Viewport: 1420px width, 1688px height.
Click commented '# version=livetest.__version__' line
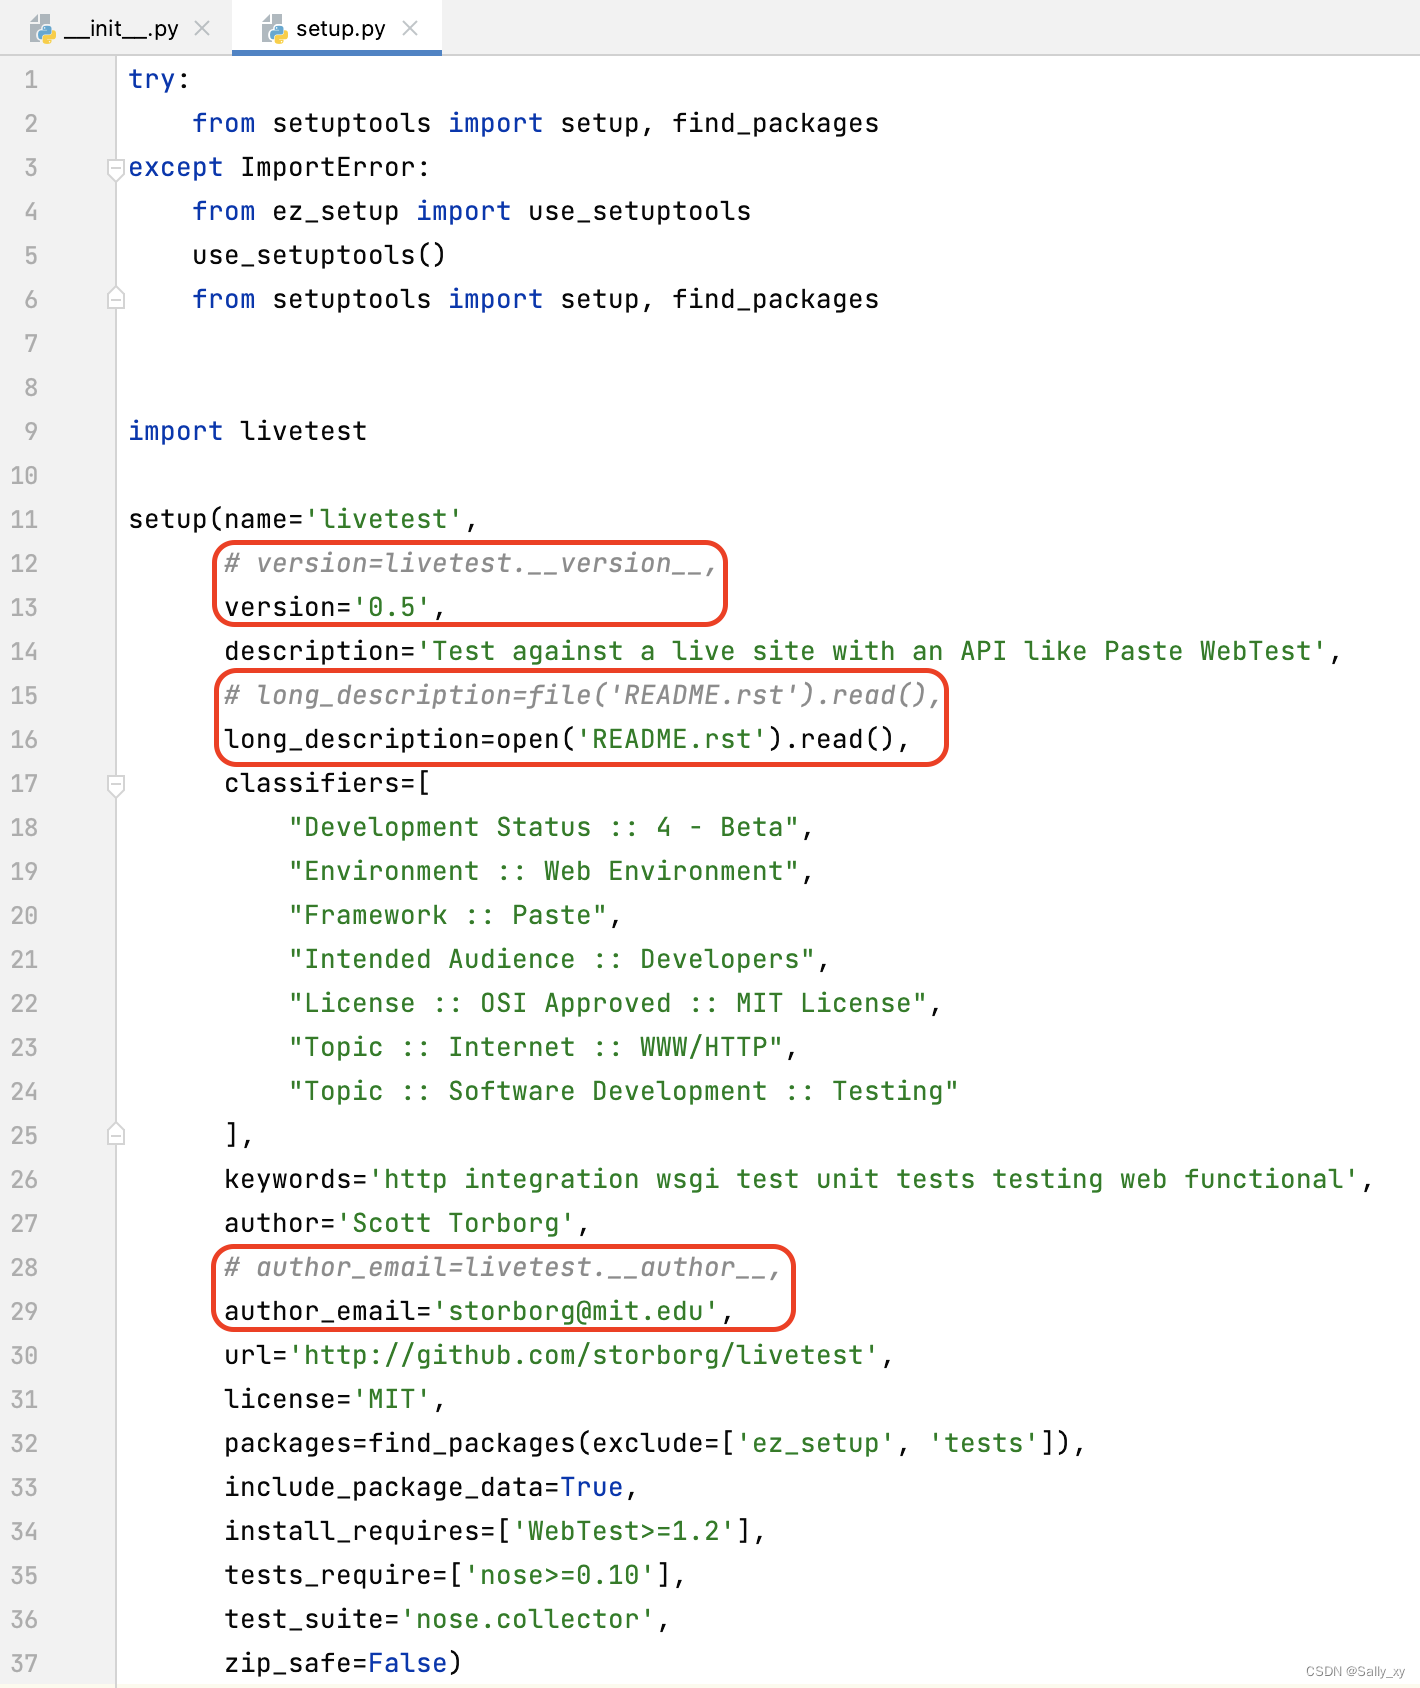click(x=471, y=563)
